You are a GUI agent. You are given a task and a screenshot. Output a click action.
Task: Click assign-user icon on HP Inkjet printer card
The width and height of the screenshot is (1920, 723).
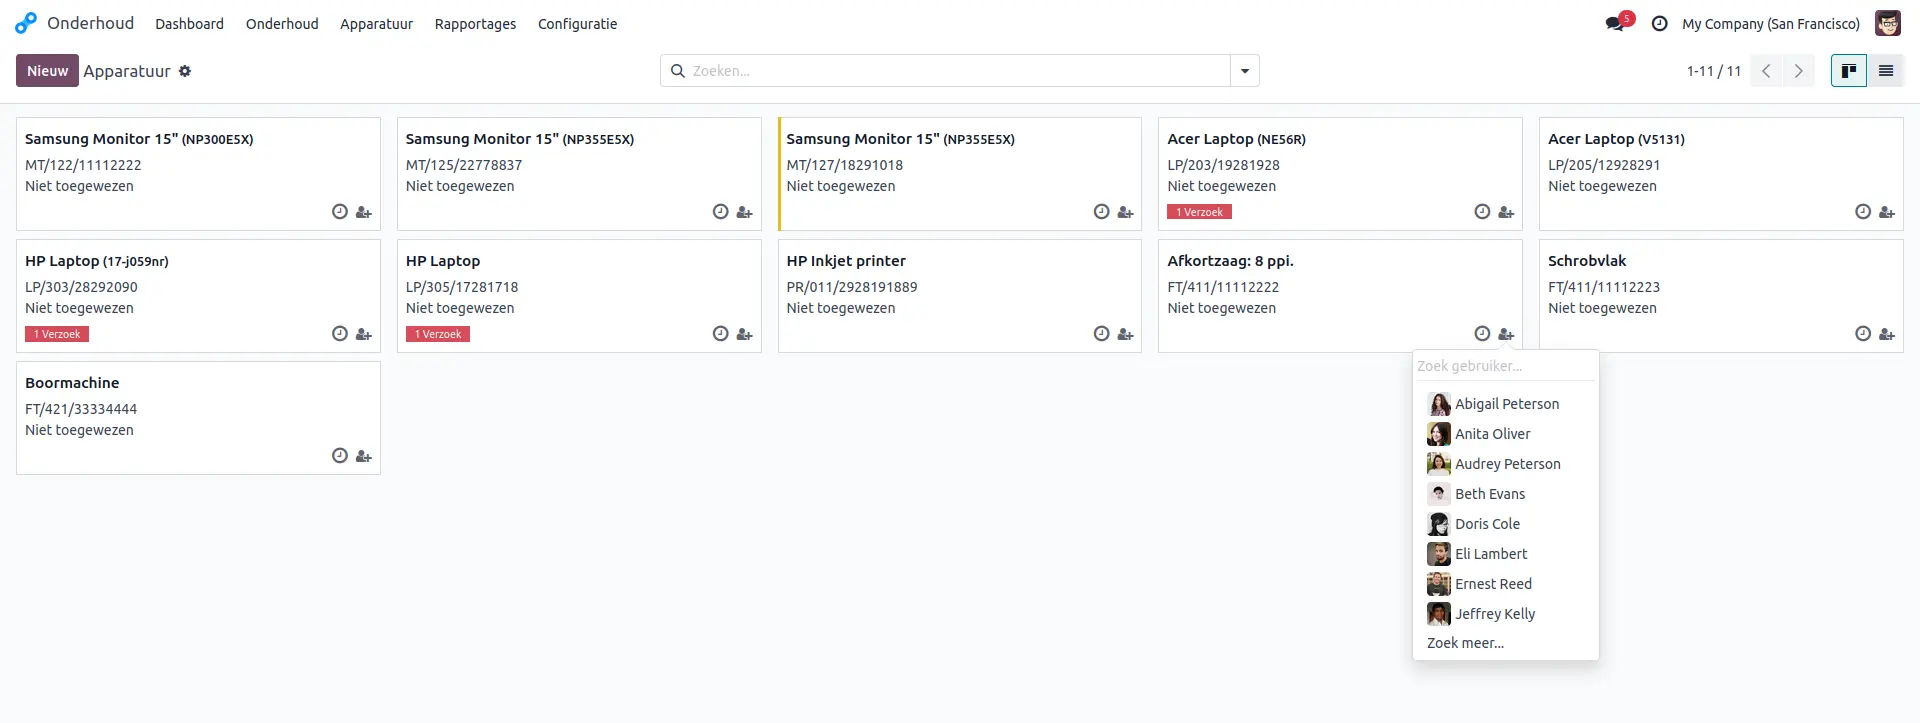tap(1125, 334)
